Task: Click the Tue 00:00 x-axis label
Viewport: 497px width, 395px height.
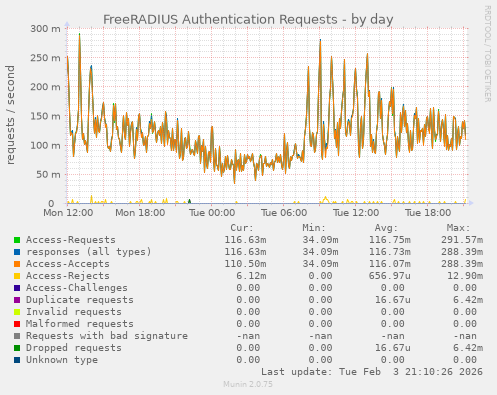Action: (x=212, y=213)
